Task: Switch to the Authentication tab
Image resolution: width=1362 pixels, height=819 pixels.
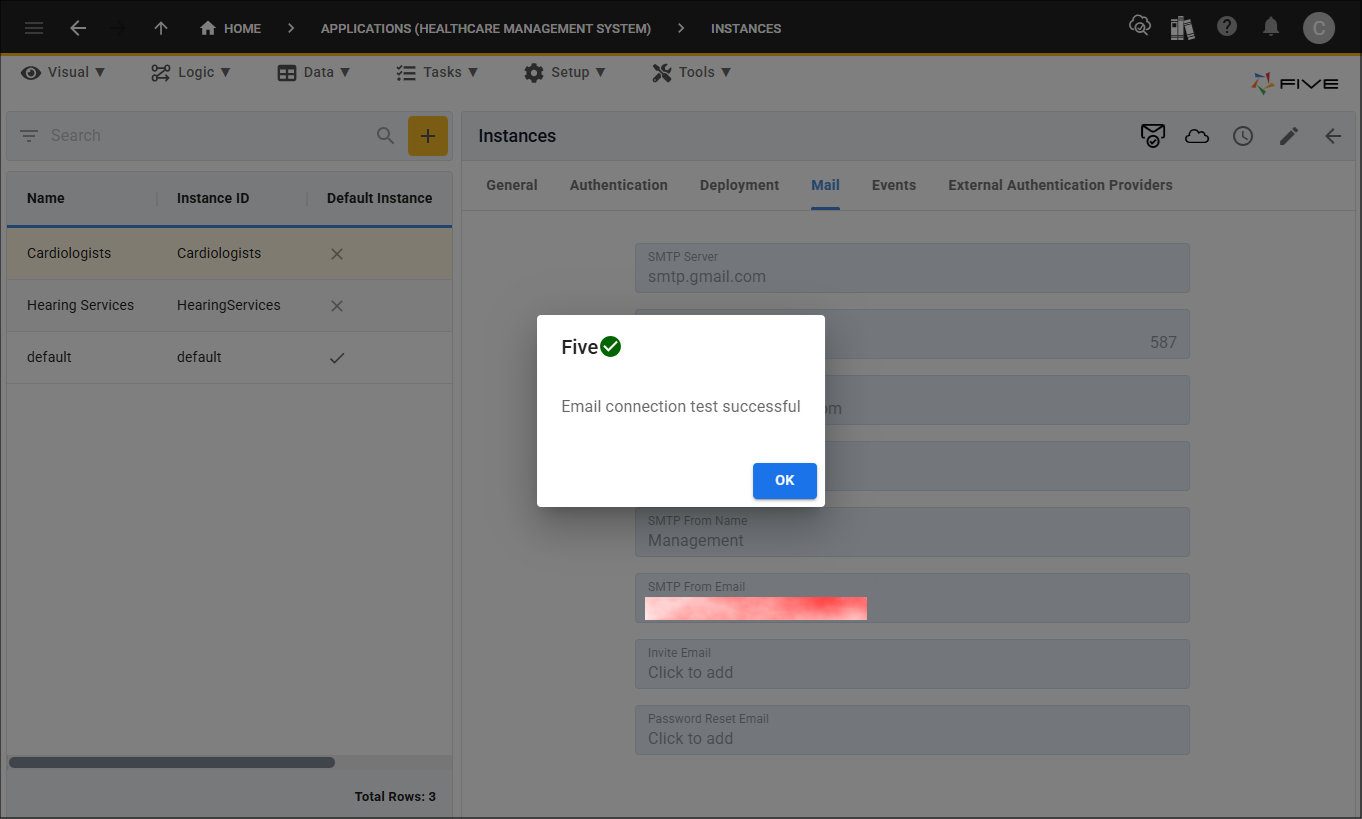Action: click(618, 185)
